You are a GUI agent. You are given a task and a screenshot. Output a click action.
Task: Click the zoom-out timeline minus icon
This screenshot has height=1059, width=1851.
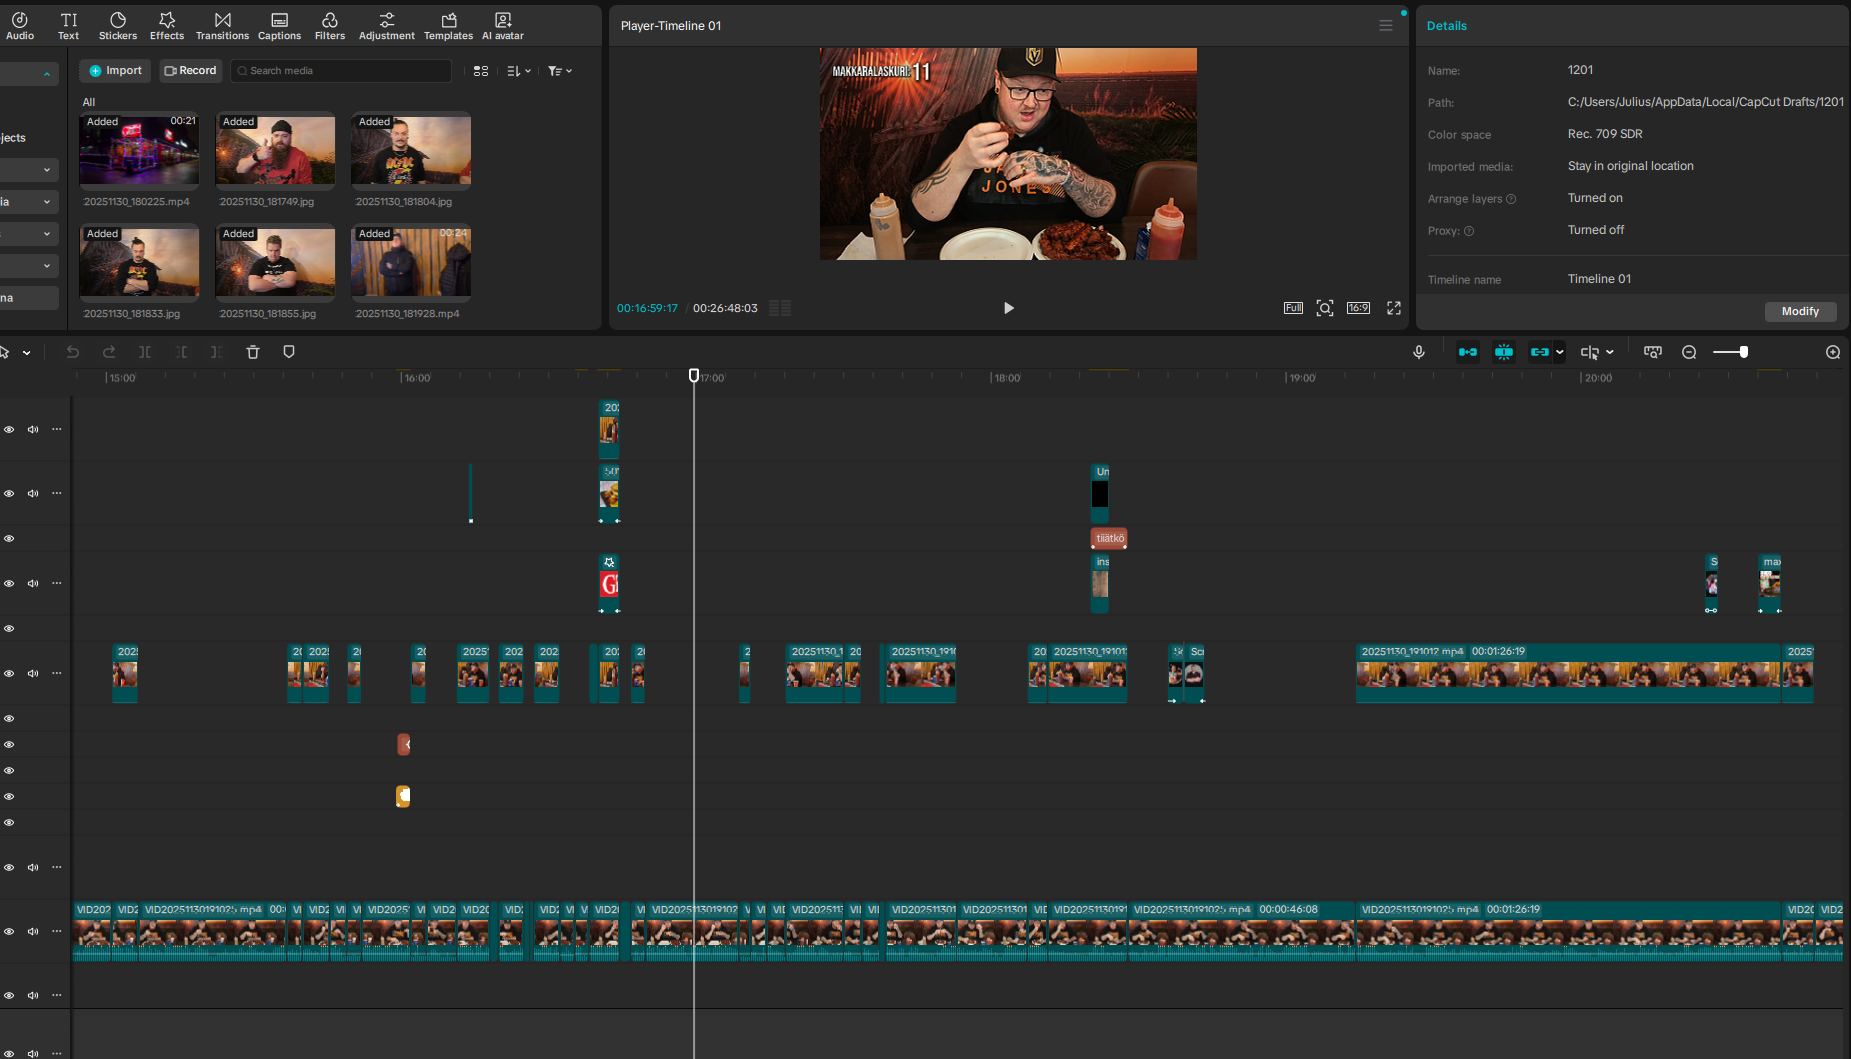(1689, 352)
